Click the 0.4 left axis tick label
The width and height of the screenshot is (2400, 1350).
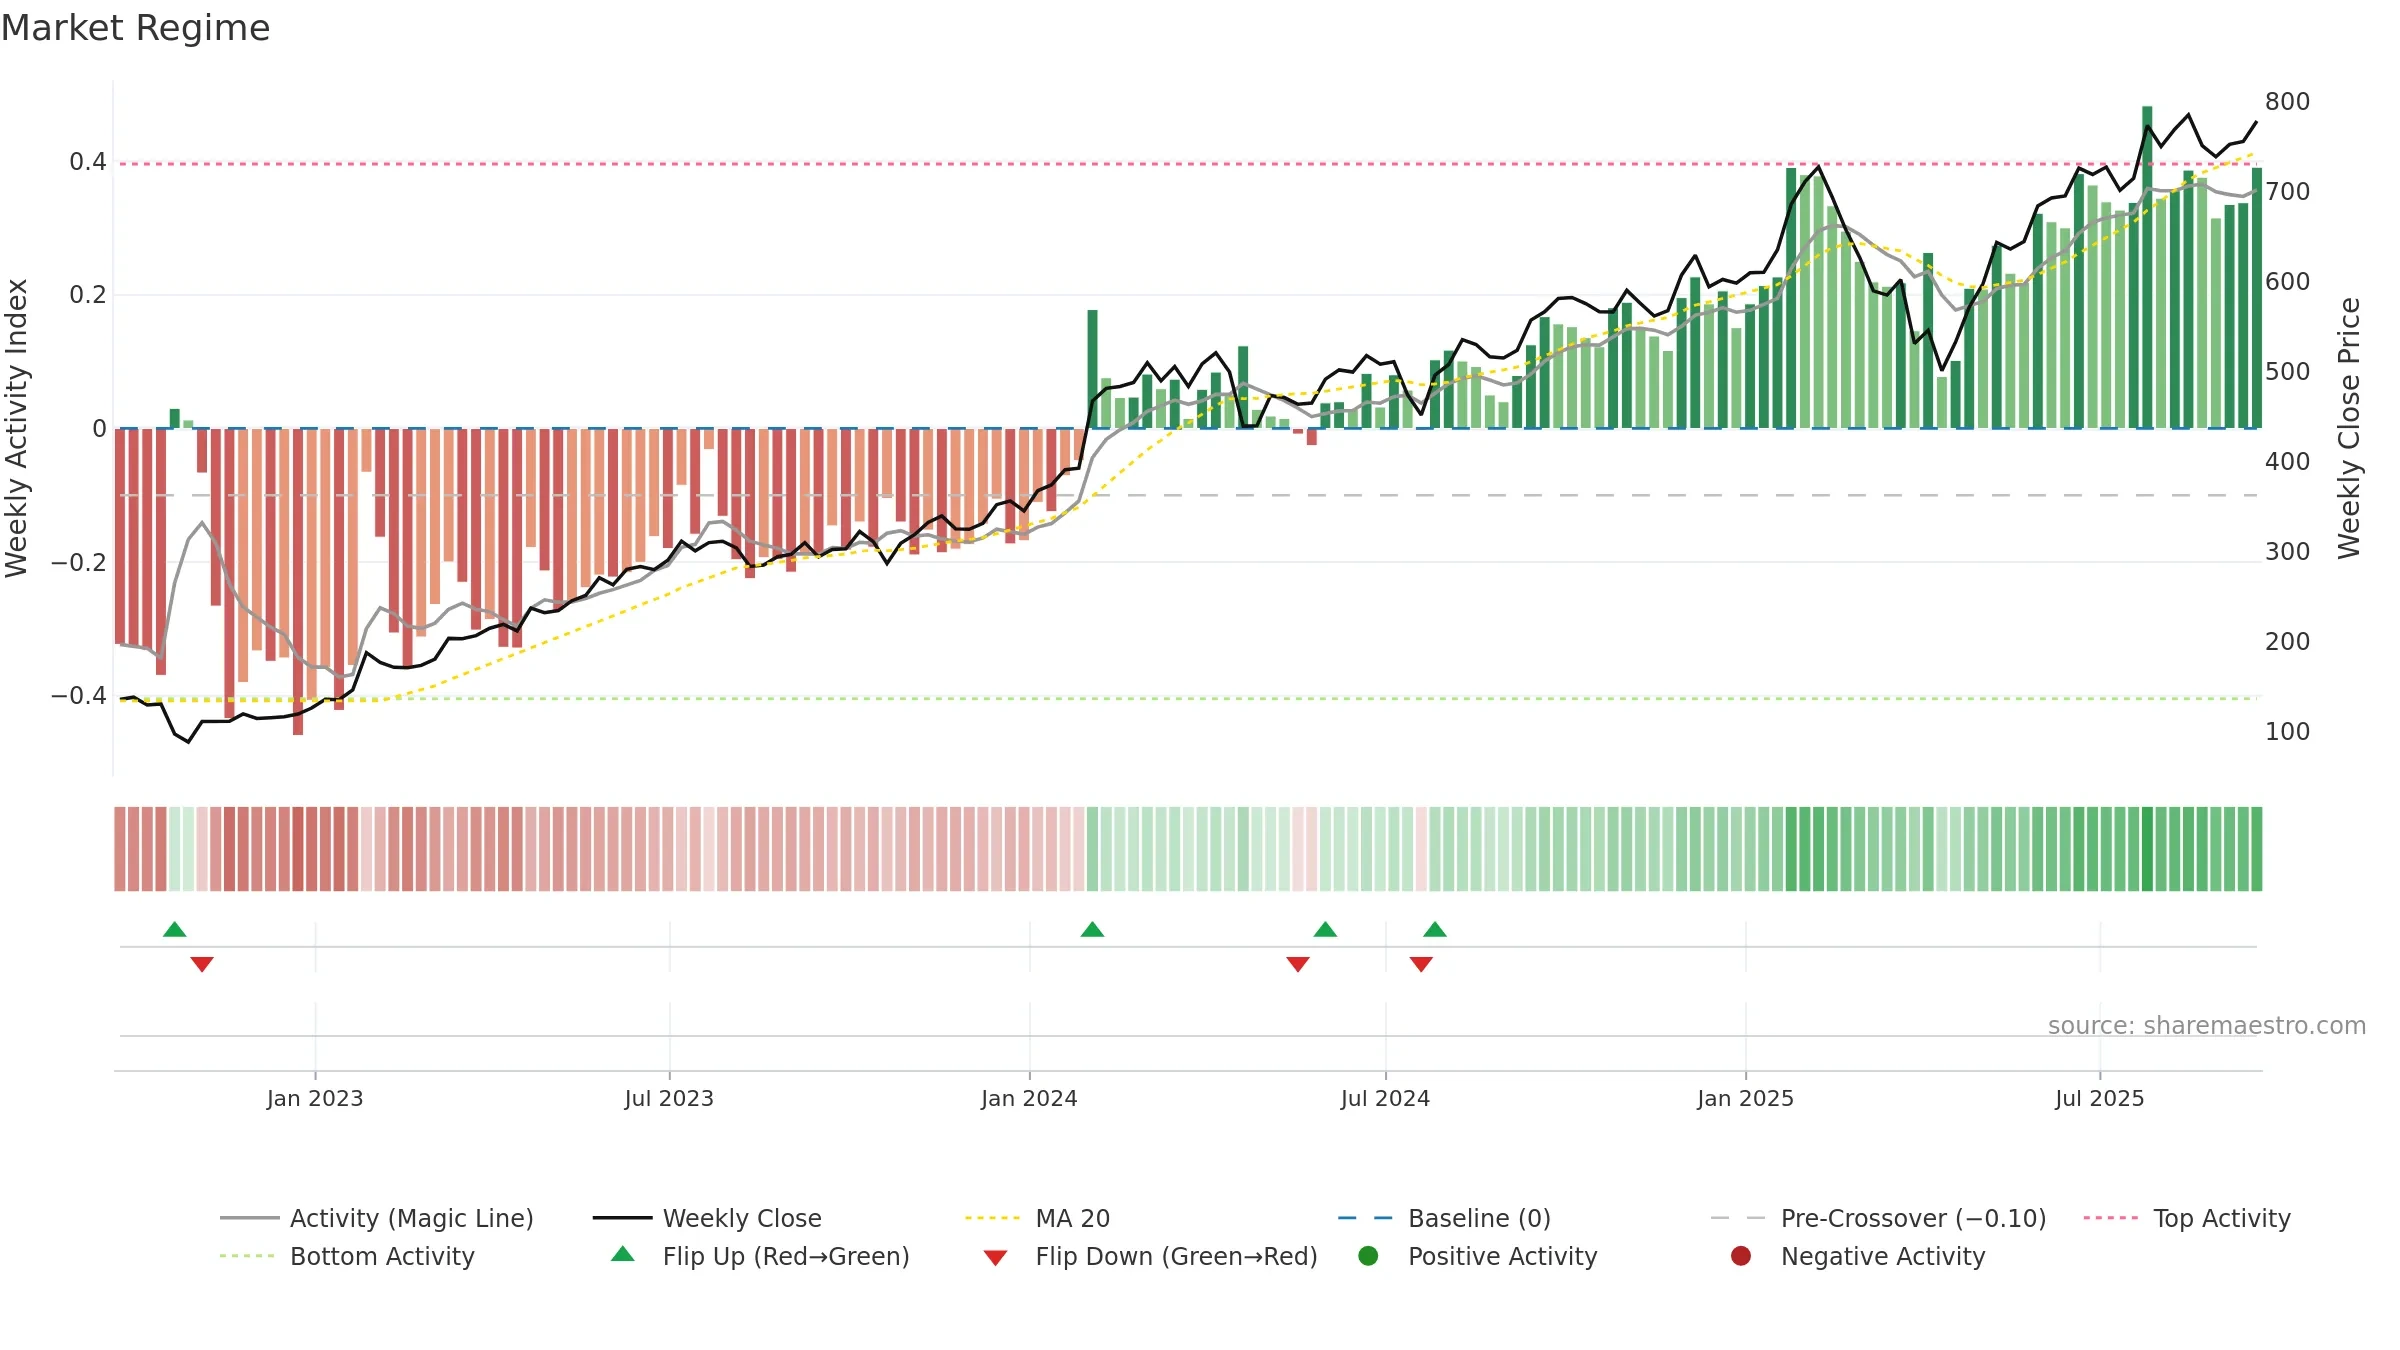[x=88, y=162]
